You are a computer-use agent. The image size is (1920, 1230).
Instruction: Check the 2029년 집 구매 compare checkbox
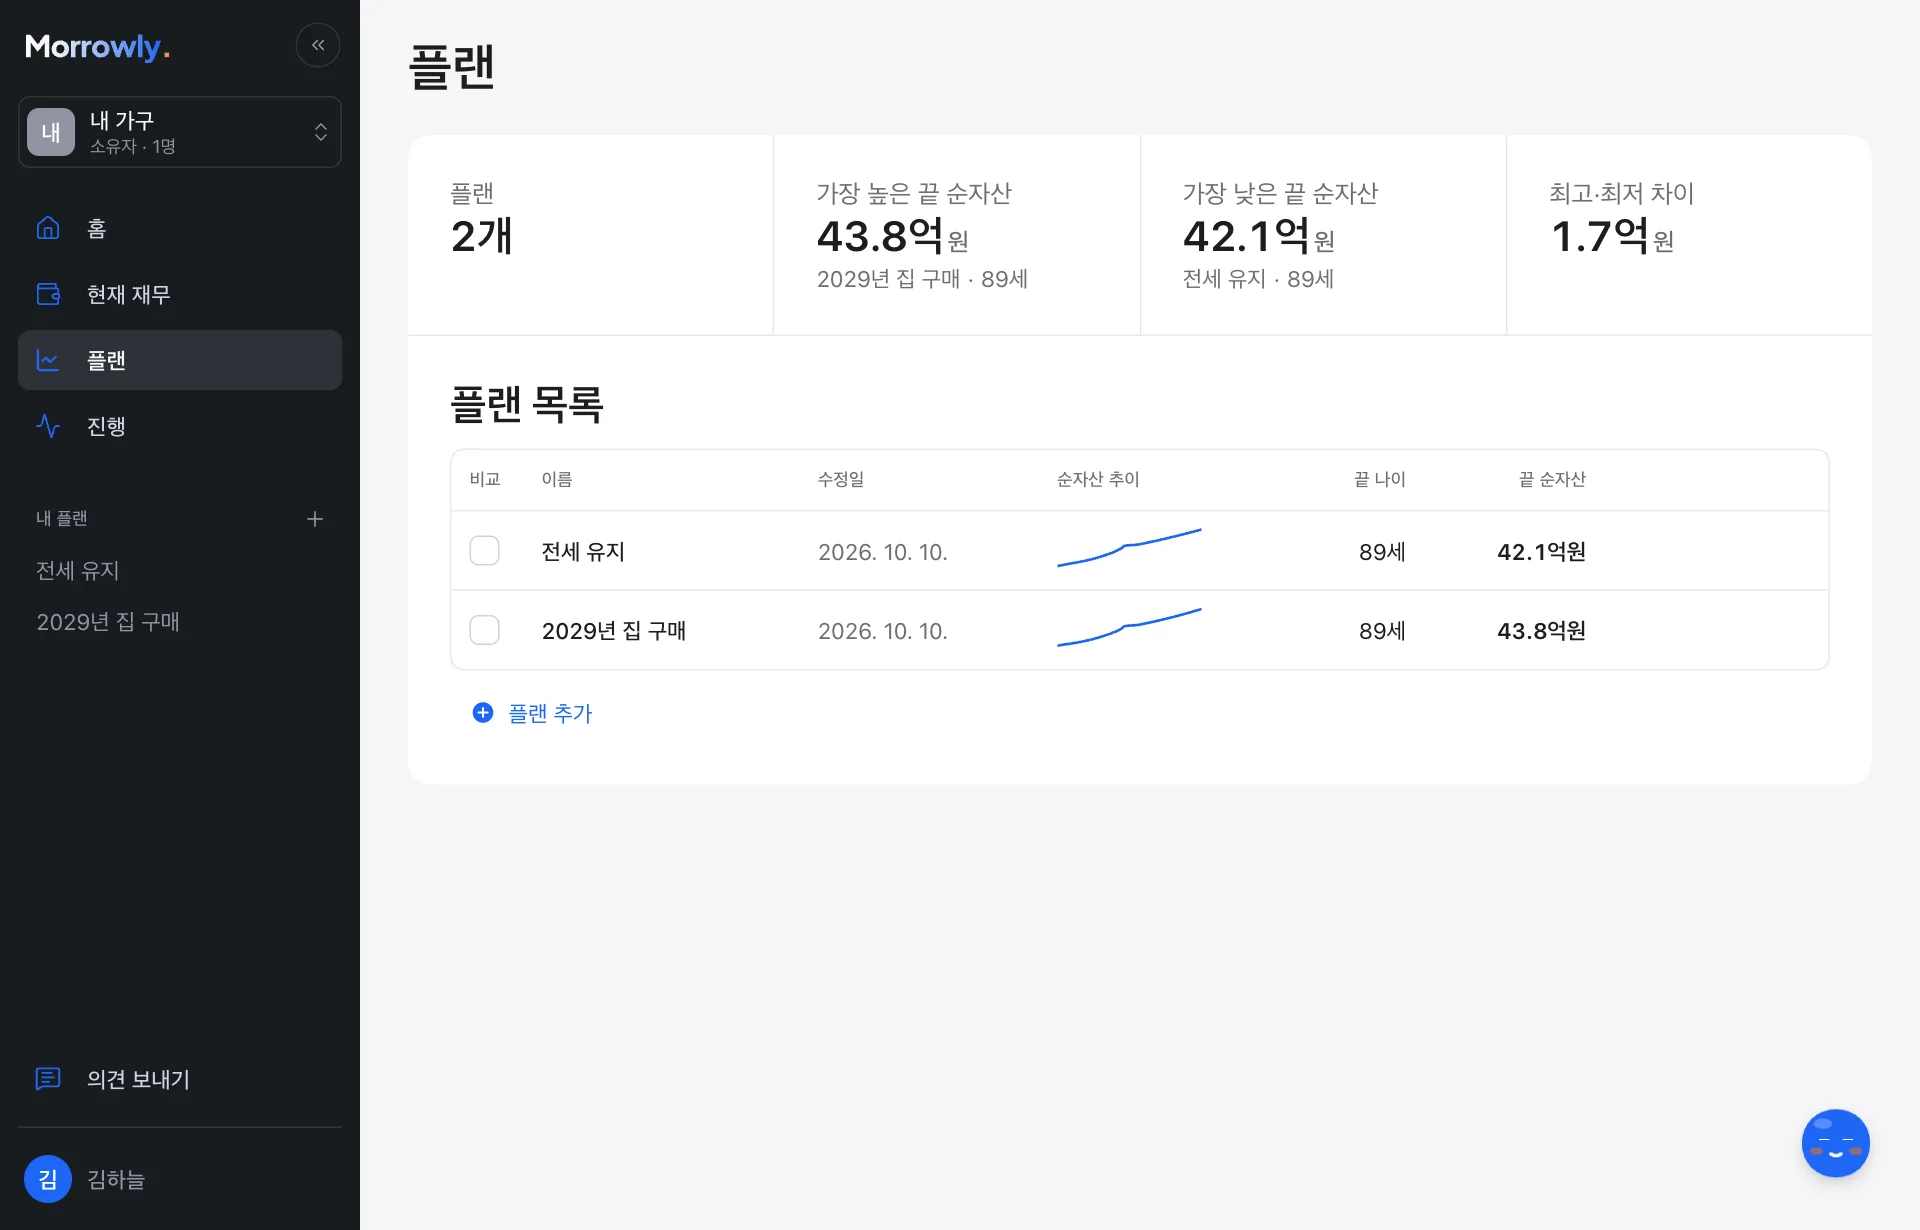pos(485,630)
